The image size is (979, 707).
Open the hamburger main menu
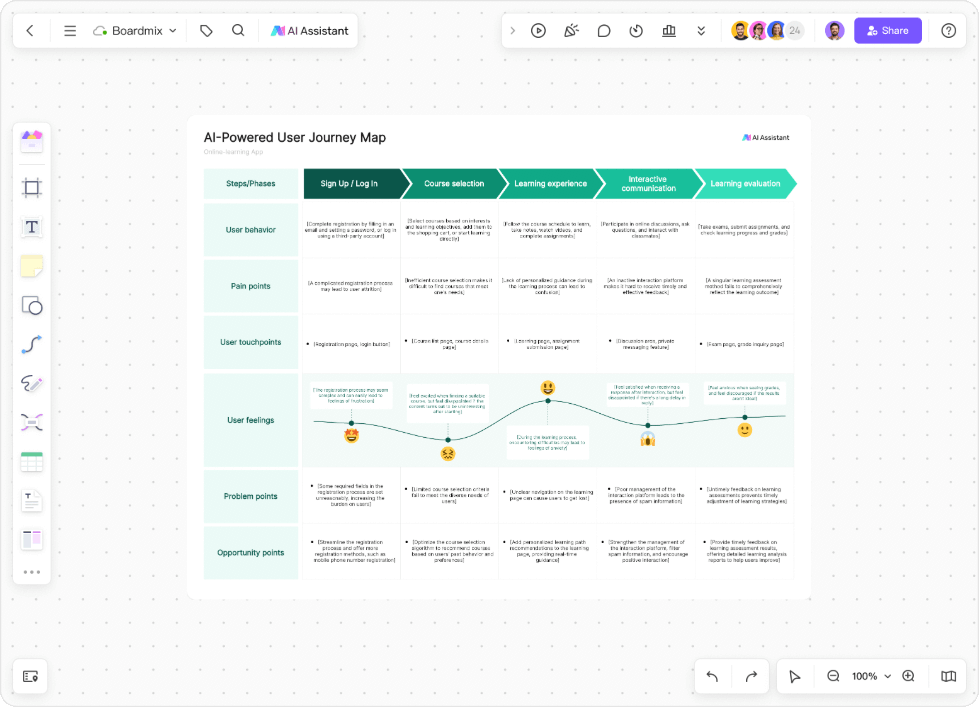(x=70, y=31)
